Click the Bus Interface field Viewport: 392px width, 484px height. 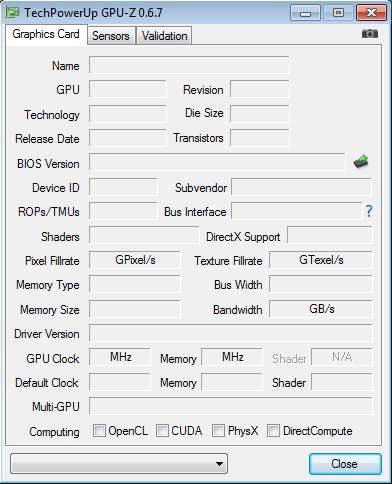pos(296,211)
